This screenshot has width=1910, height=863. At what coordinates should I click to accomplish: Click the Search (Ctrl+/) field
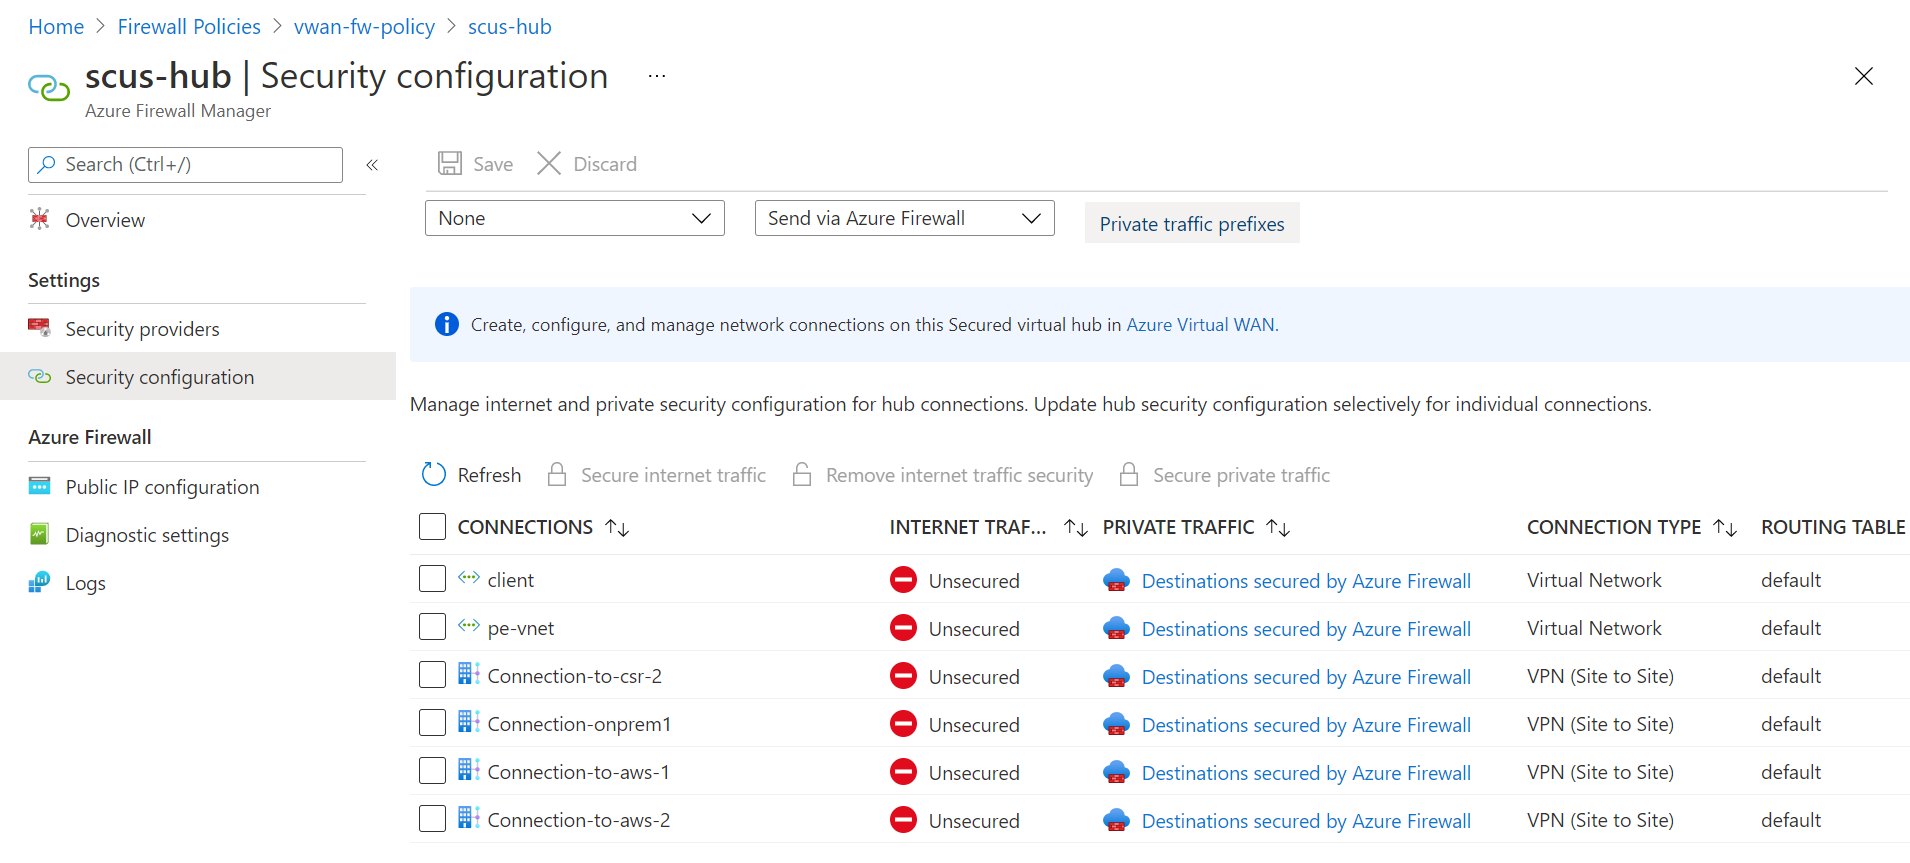(186, 165)
